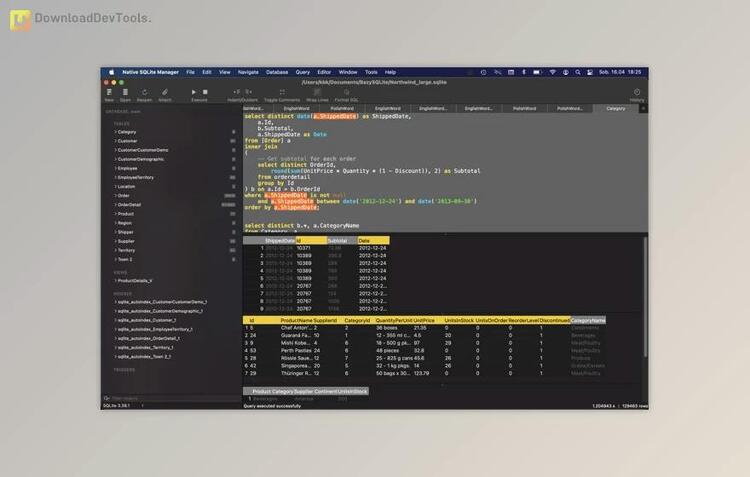The image size is (750, 477).
Task: Expand the Supplier table node
Action: tap(115, 241)
